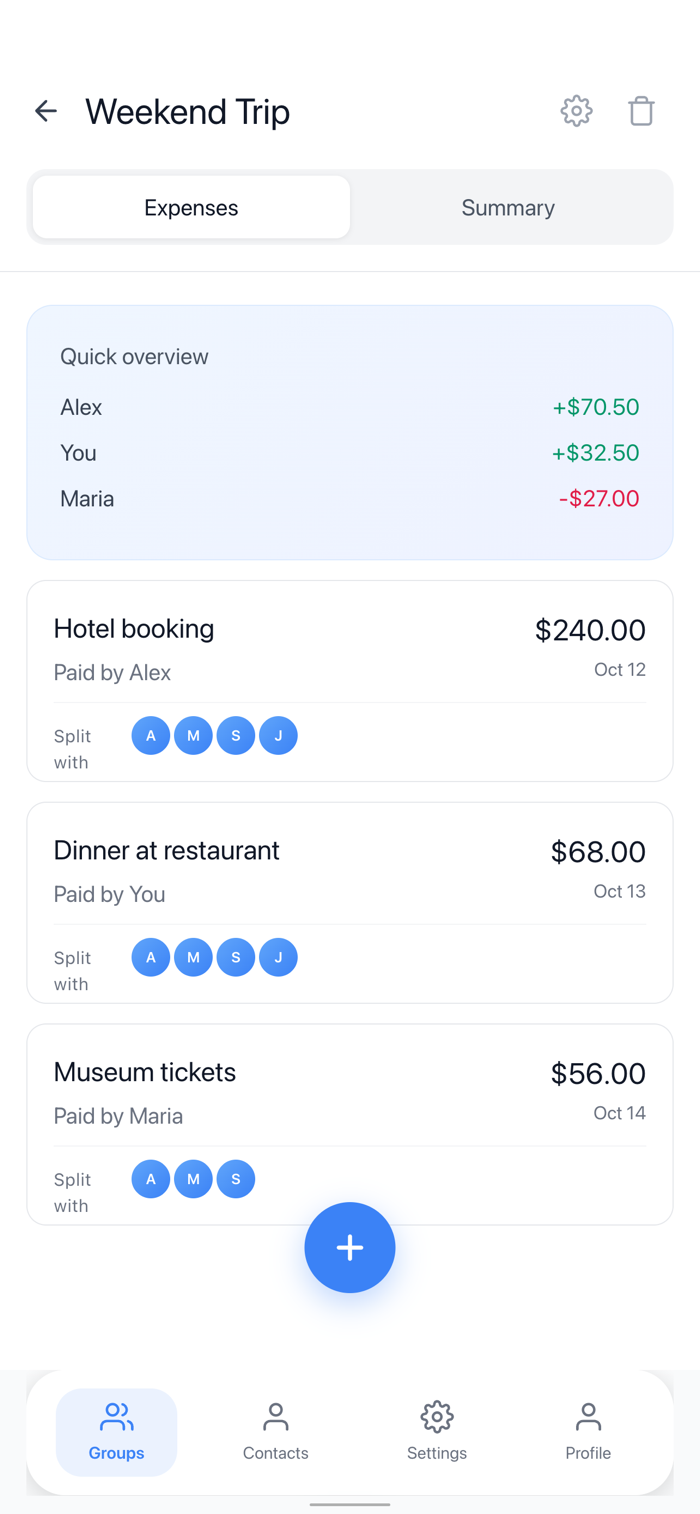The width and height of the screenshot is (700, 1514).
Task: Select the Expenses tab
Action: tap(191, 208)
